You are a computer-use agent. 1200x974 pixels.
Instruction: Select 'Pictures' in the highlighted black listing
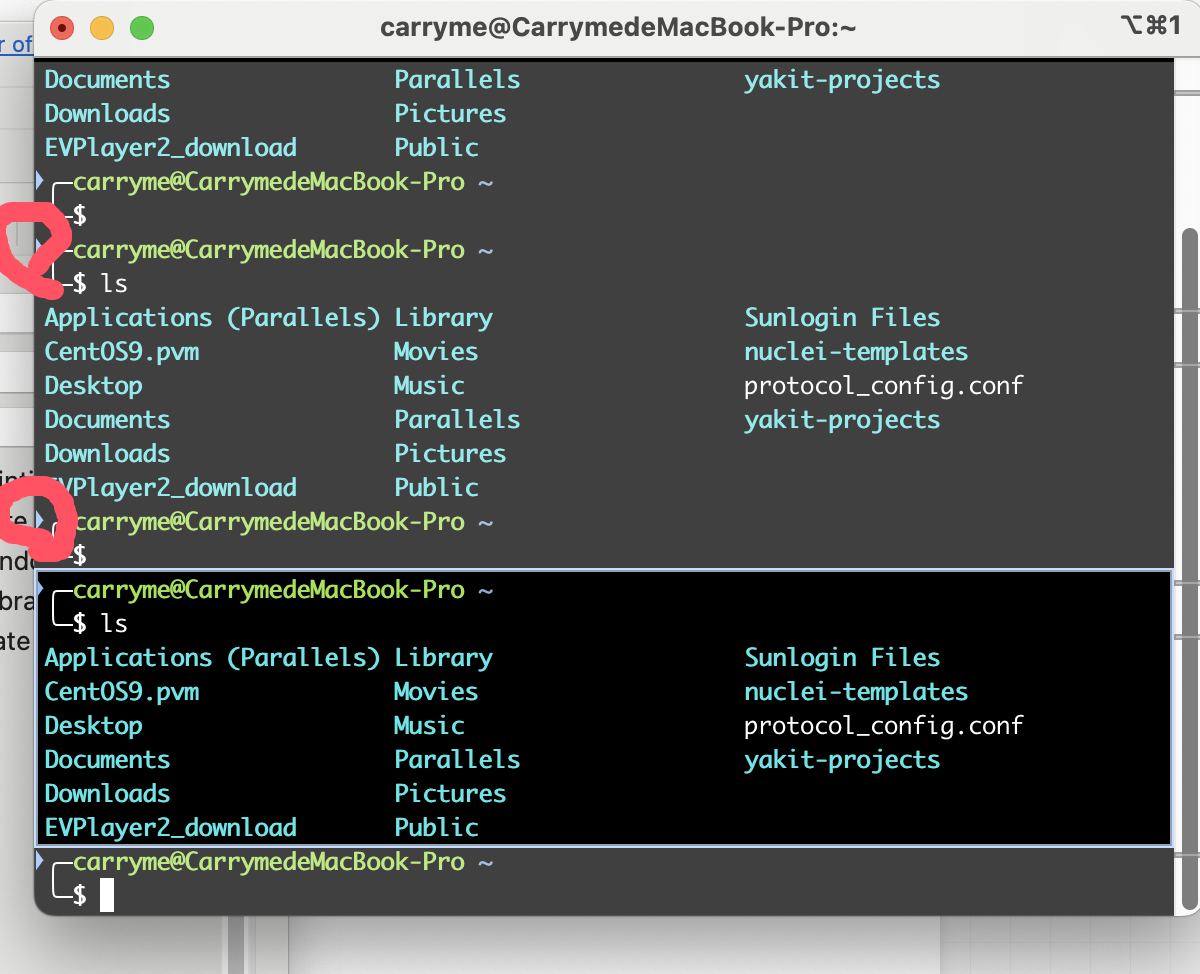click(450, 794)
